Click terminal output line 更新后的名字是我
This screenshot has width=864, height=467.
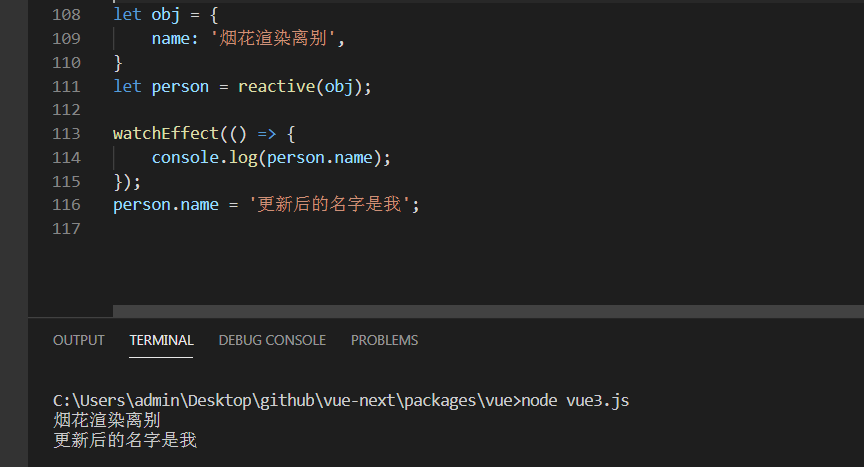point(125,438)
